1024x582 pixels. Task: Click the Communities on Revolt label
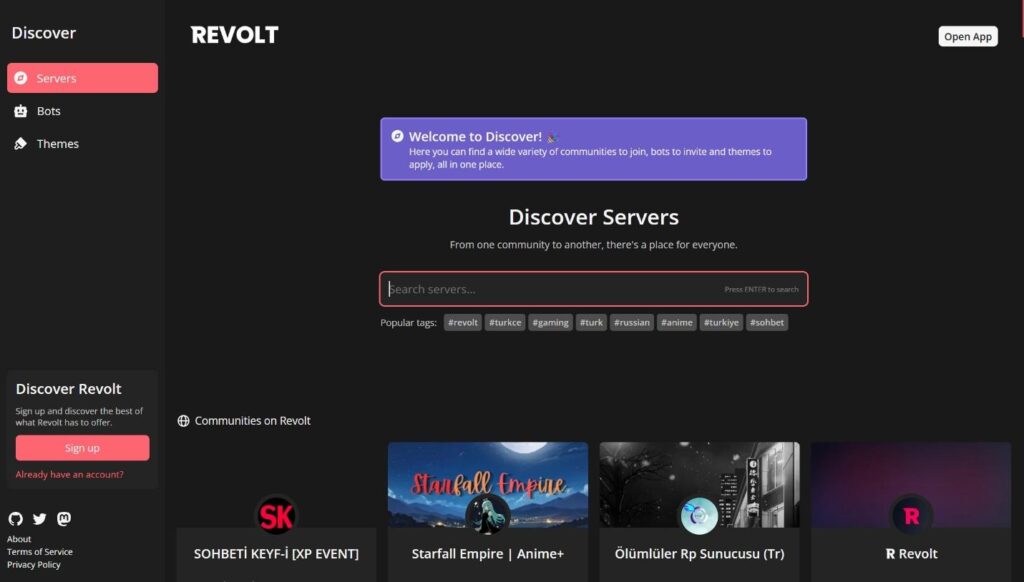252,421
